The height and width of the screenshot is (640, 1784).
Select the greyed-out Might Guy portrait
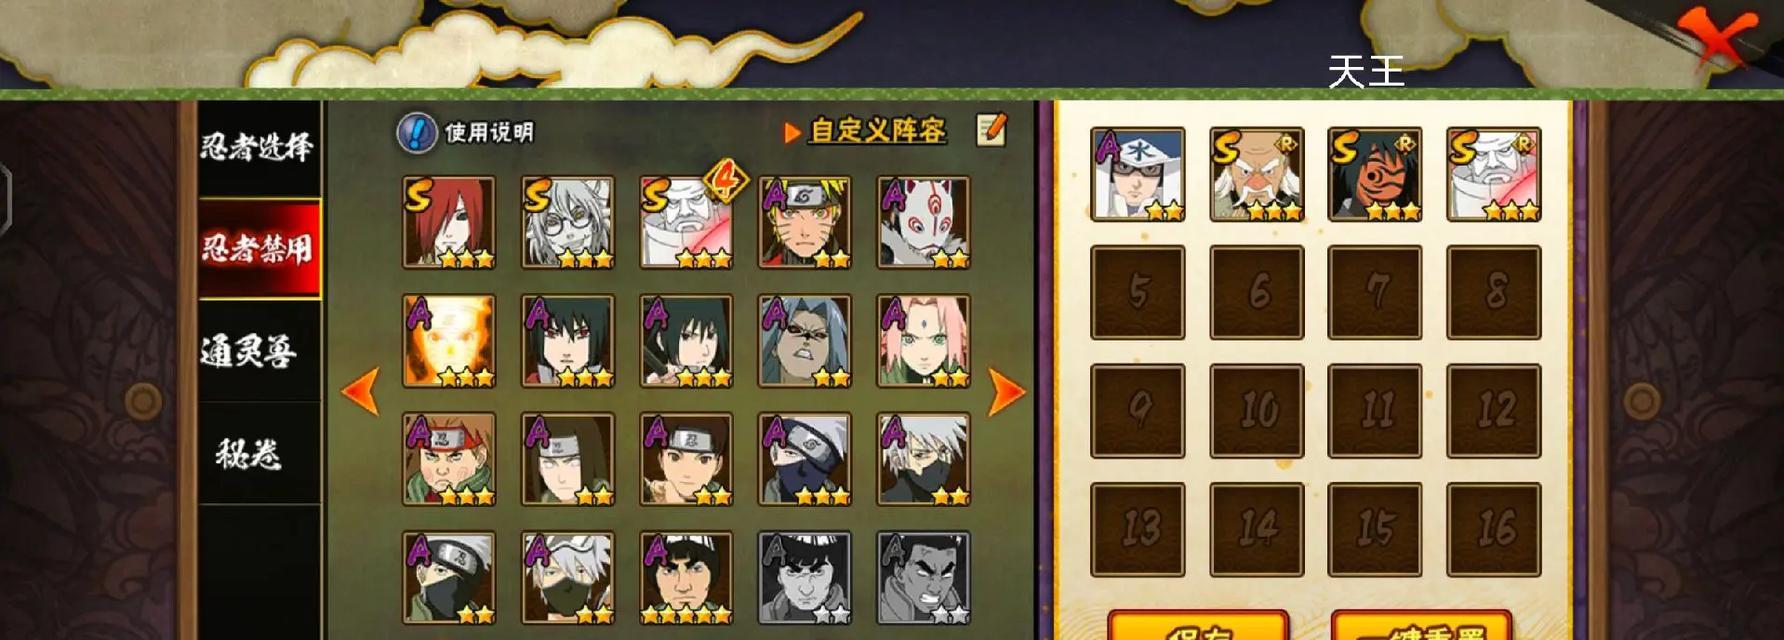point(805,578)
